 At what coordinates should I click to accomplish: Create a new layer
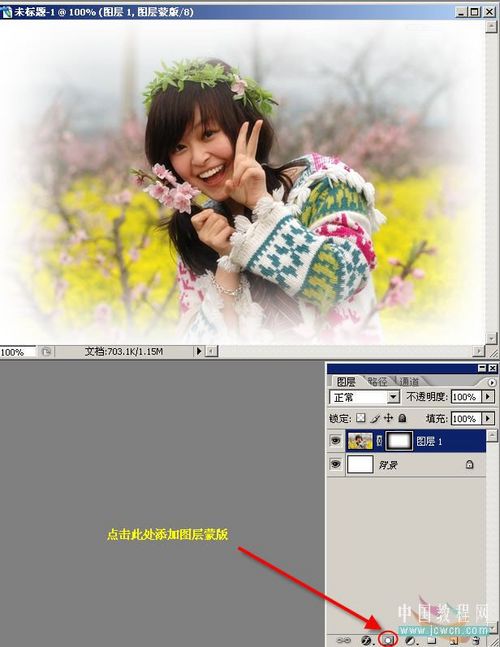click(454, 640)
